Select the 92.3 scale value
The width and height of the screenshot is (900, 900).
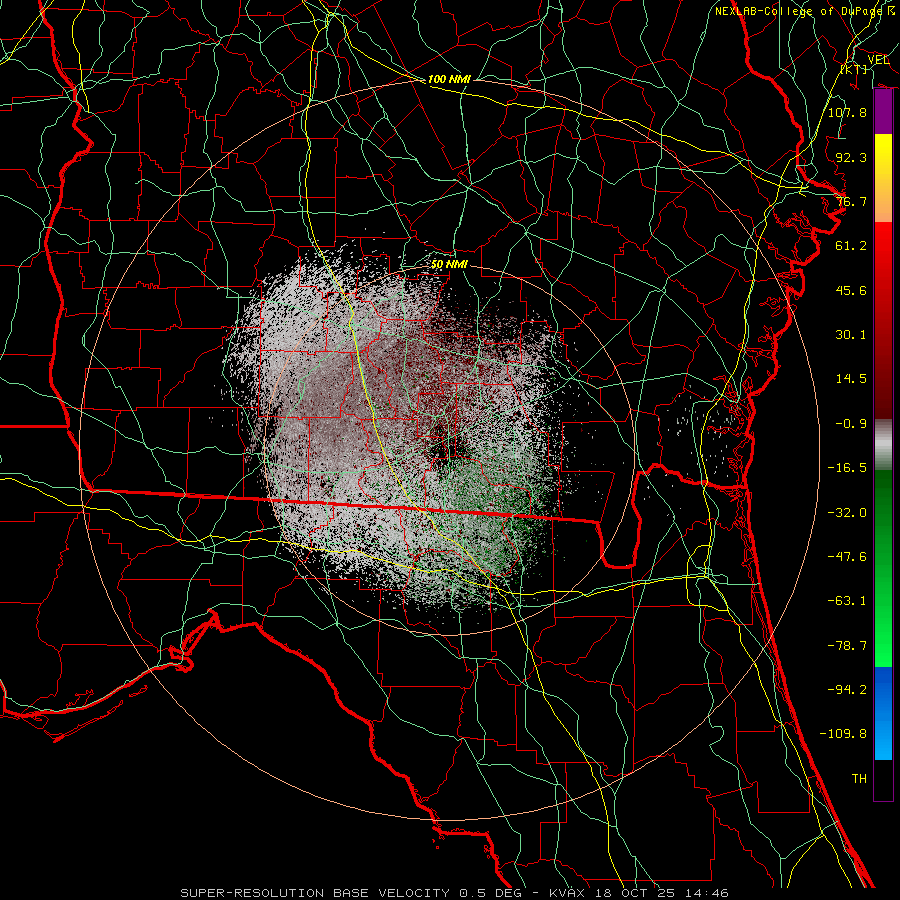pos(851,157)
